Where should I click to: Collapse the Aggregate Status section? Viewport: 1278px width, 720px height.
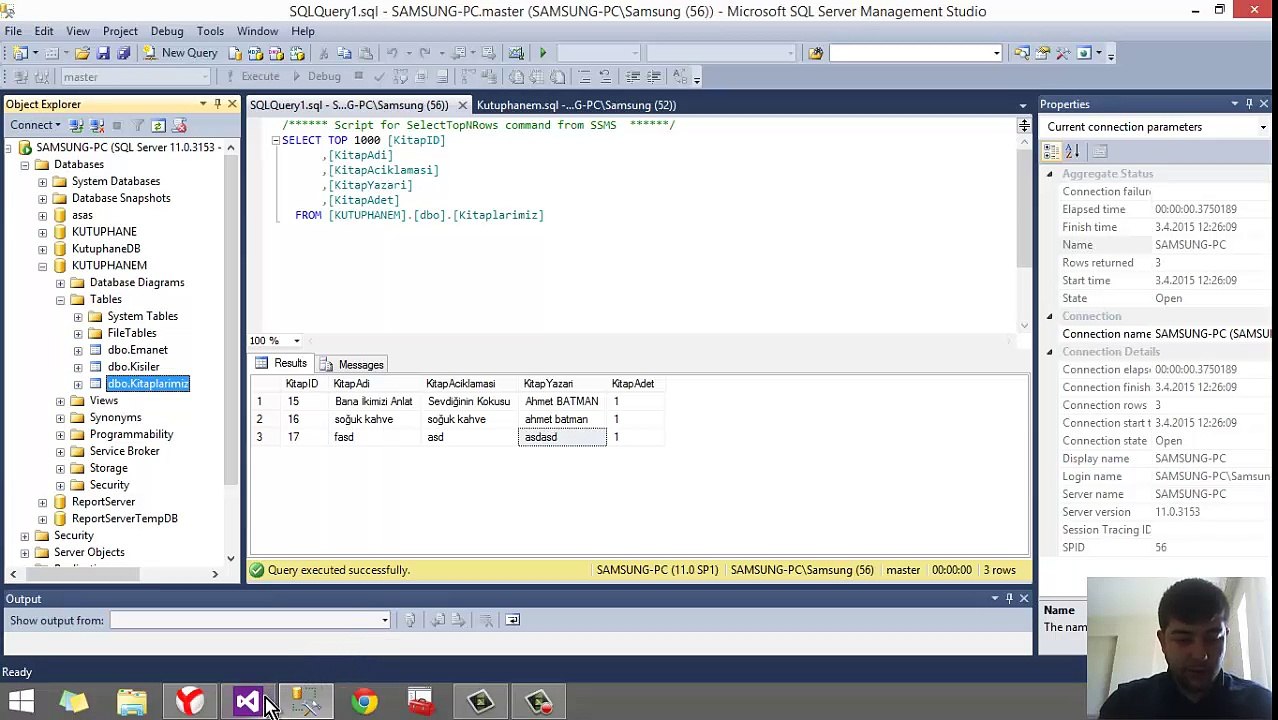coord(1050,174)
